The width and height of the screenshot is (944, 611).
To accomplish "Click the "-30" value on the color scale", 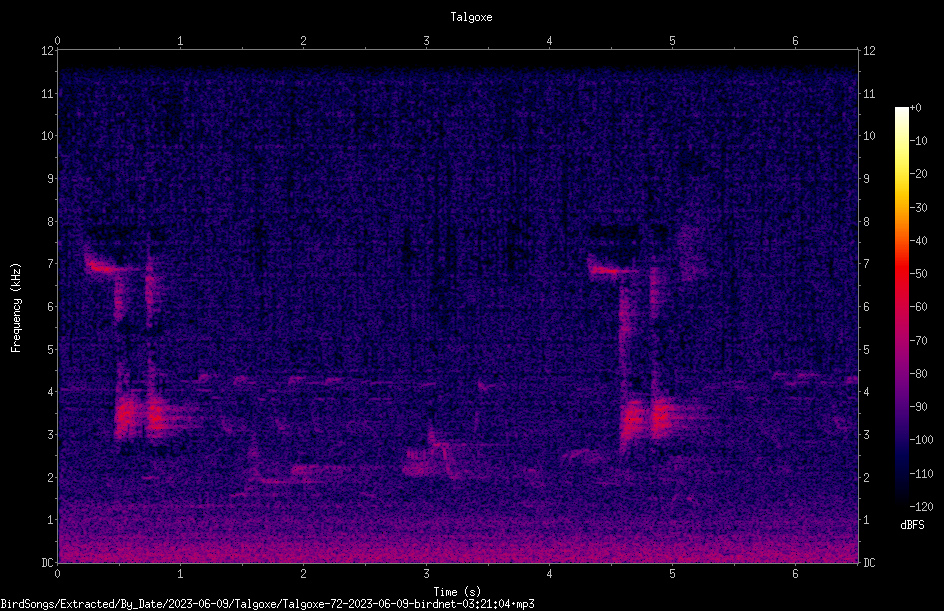I will 918,208.
